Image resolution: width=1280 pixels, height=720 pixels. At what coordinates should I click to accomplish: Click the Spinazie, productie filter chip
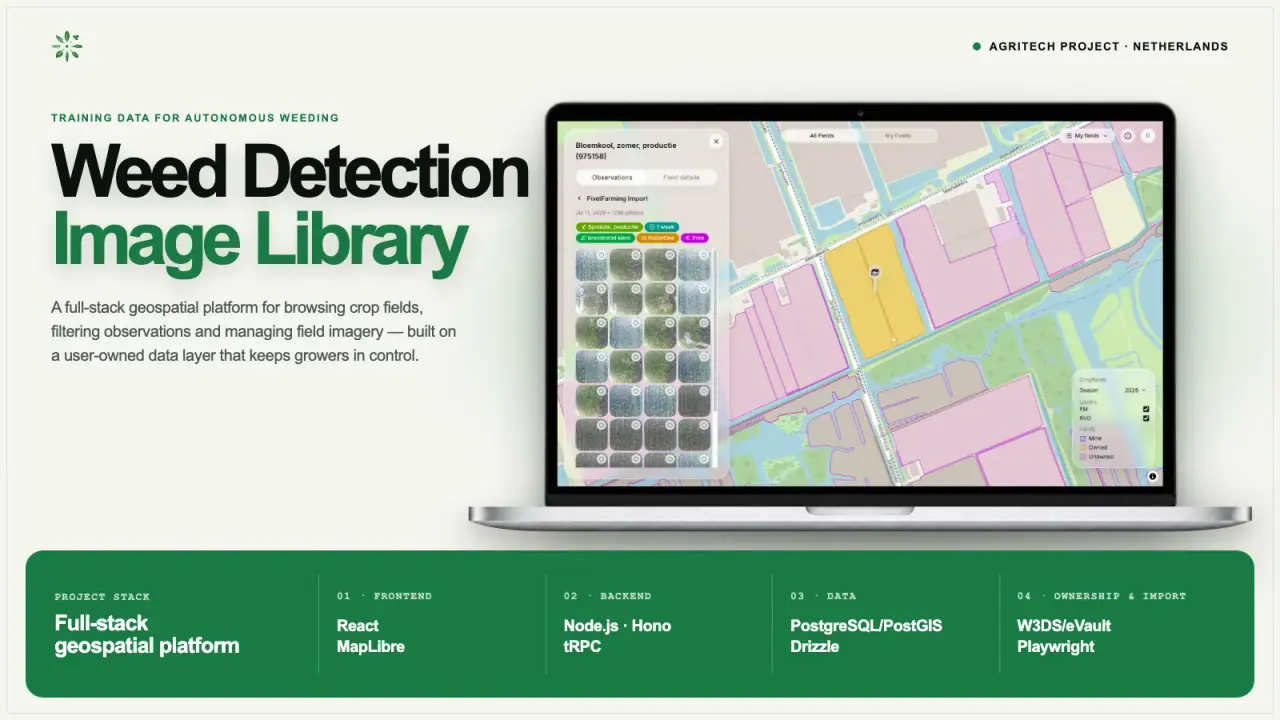(x=608, y=227)
